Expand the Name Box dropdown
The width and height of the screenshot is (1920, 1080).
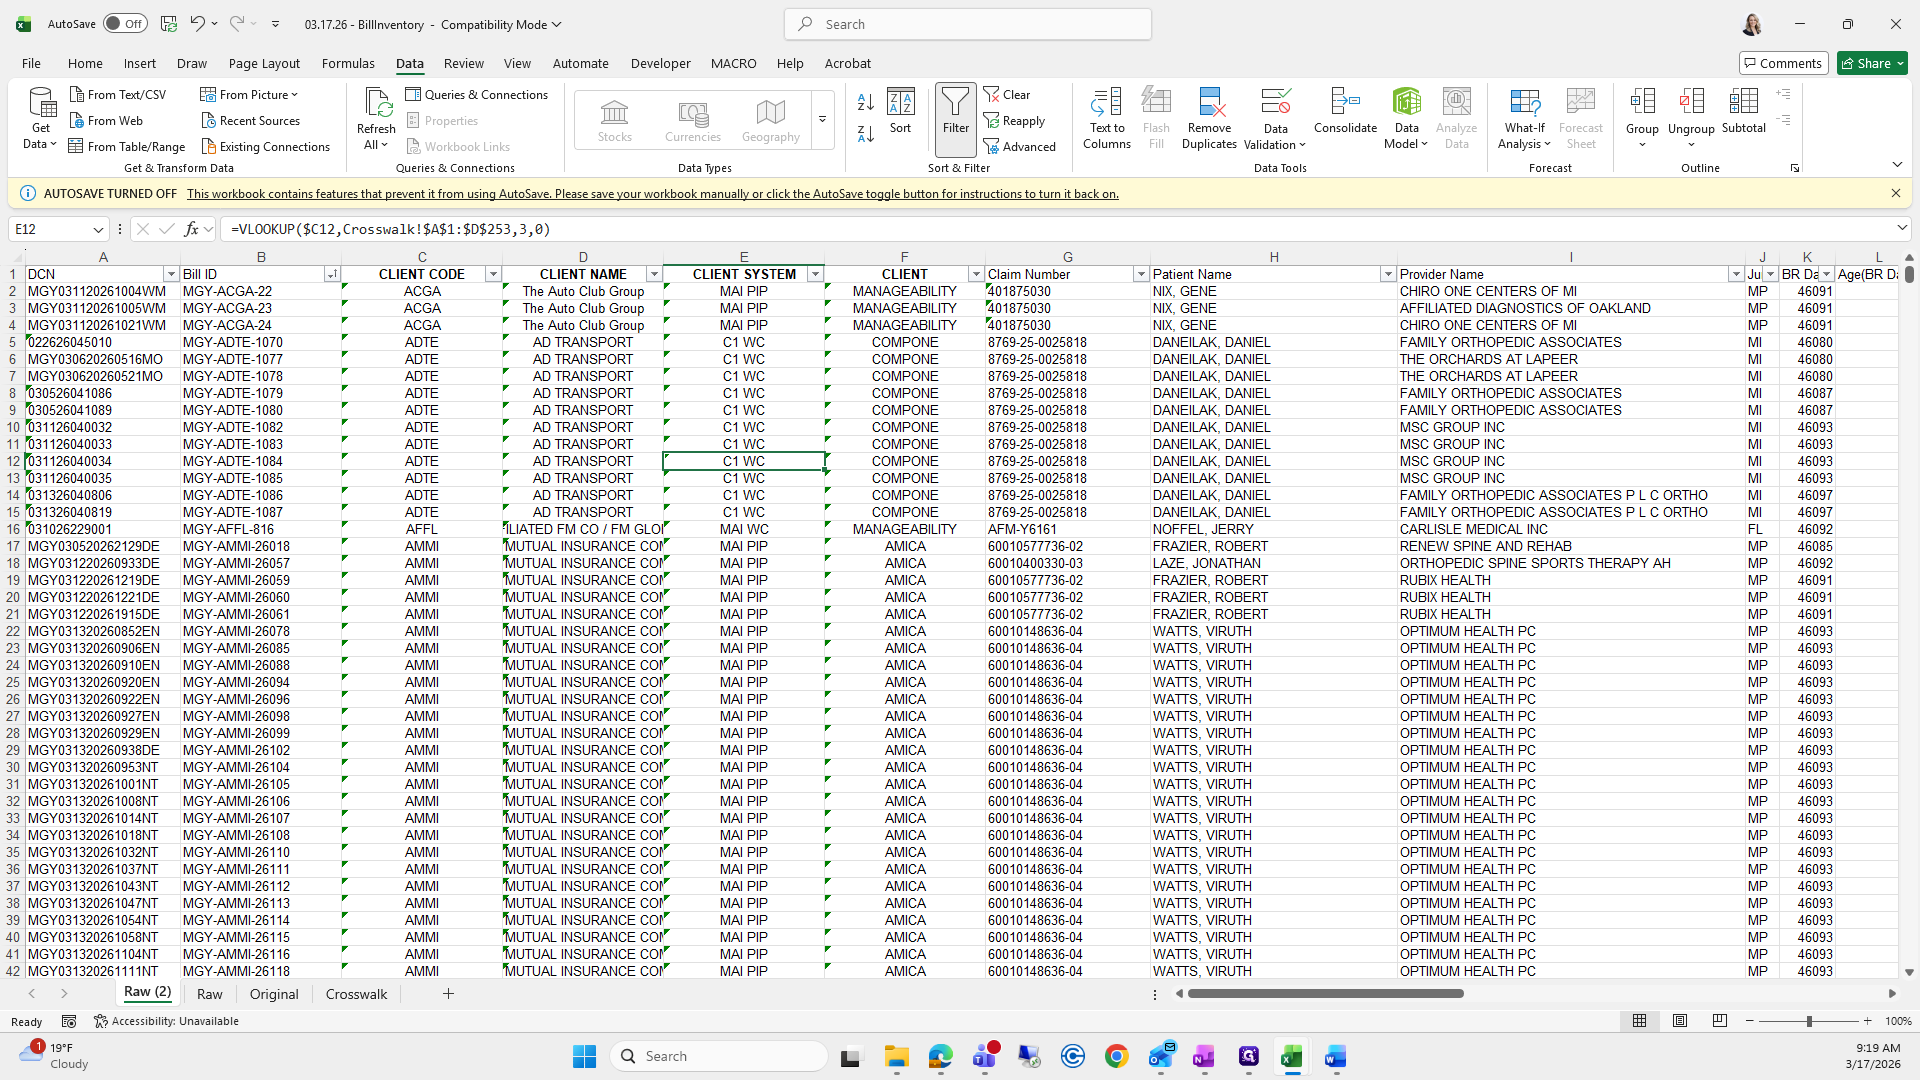[98, 229]
